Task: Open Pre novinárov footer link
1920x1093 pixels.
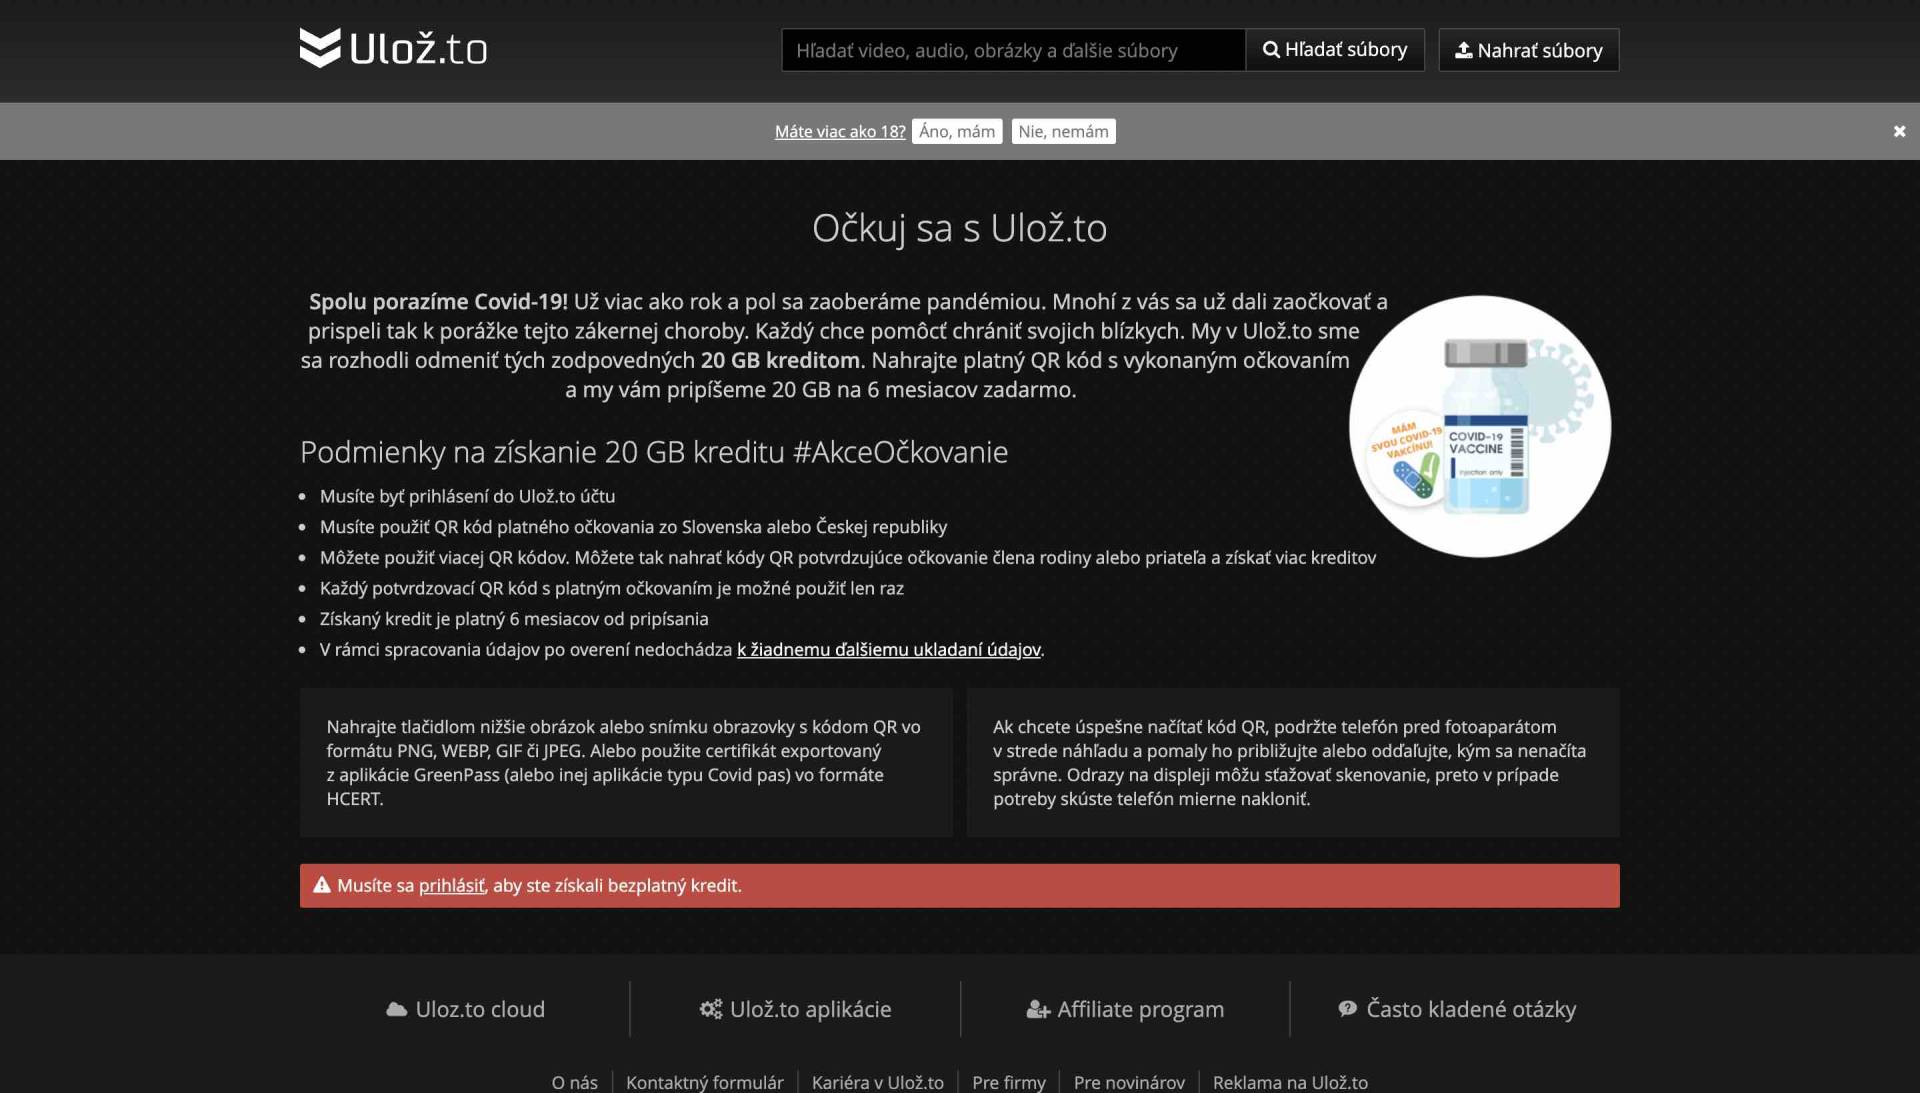Action: tap(1129, 1082)
